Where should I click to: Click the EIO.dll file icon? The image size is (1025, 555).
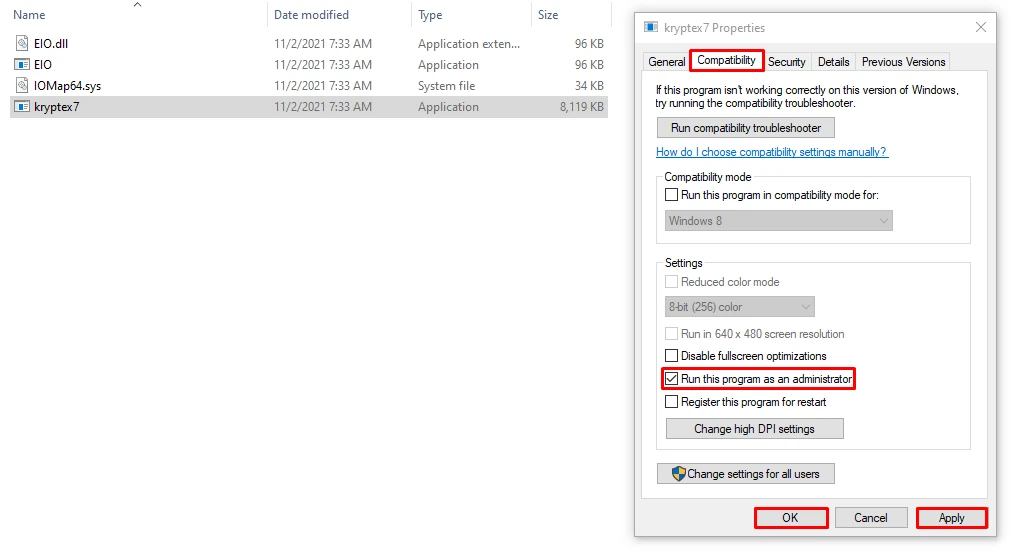[23, 44]
